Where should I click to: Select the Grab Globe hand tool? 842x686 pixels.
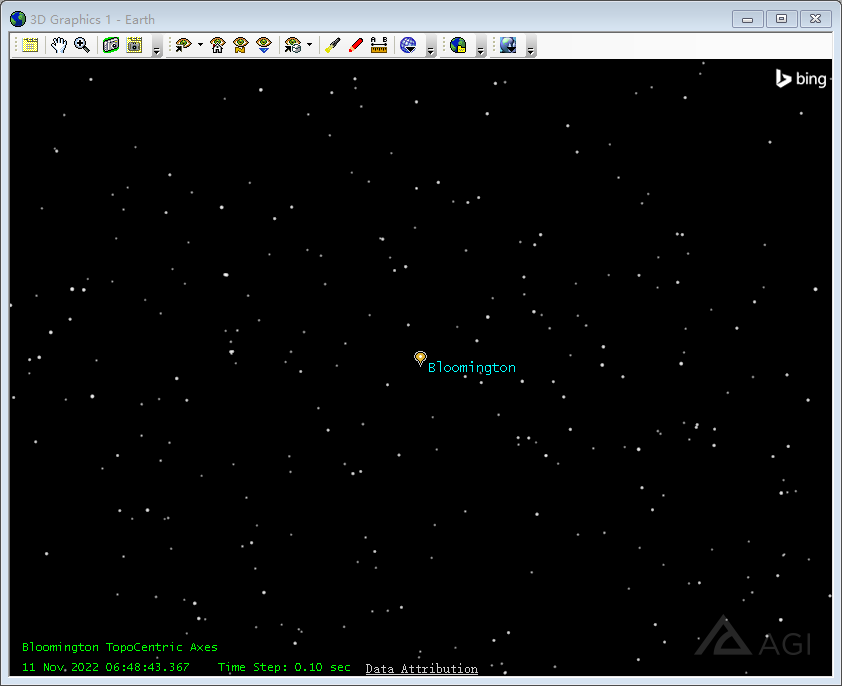pos(59,45)
